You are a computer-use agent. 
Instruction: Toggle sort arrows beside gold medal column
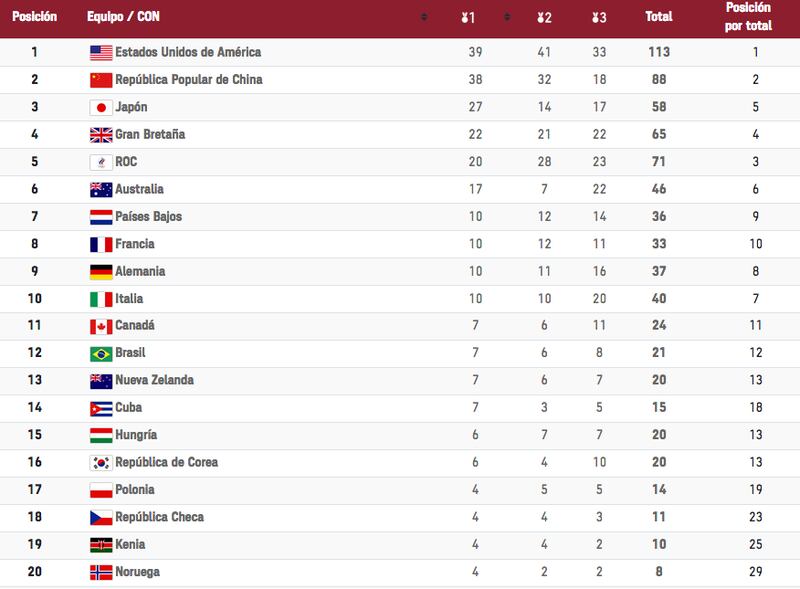pyautogui.click(x=507, y=17)
